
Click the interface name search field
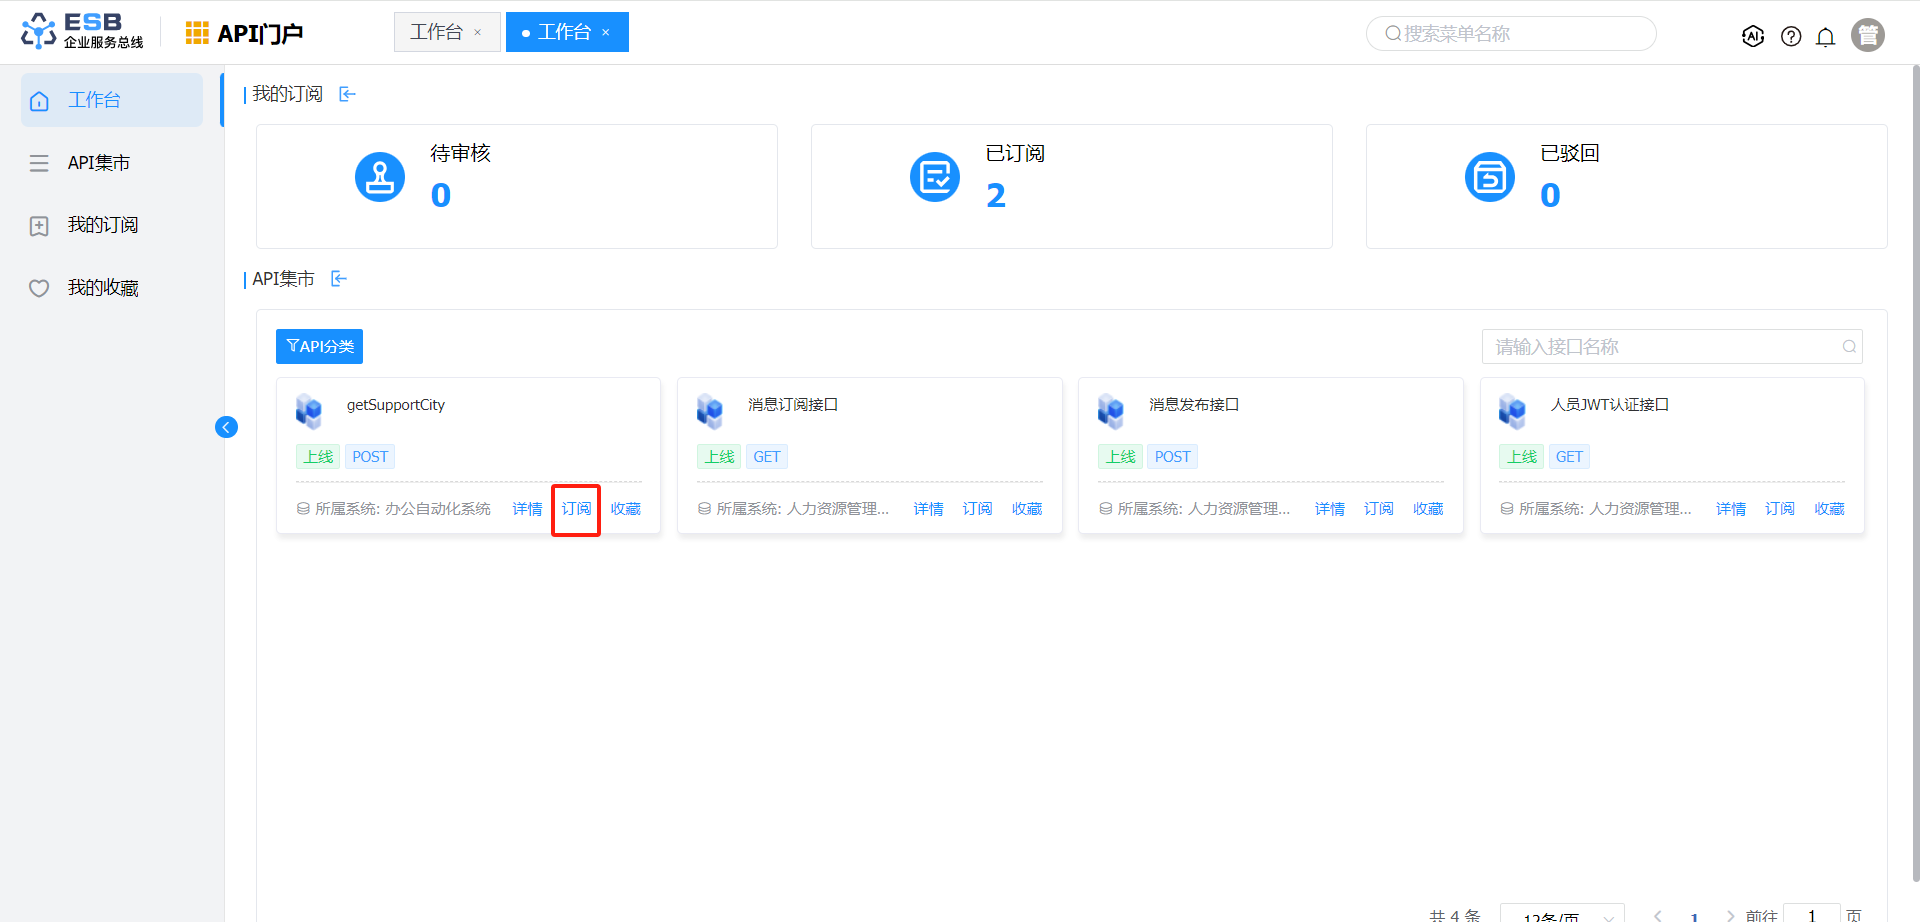point(1660,347)
